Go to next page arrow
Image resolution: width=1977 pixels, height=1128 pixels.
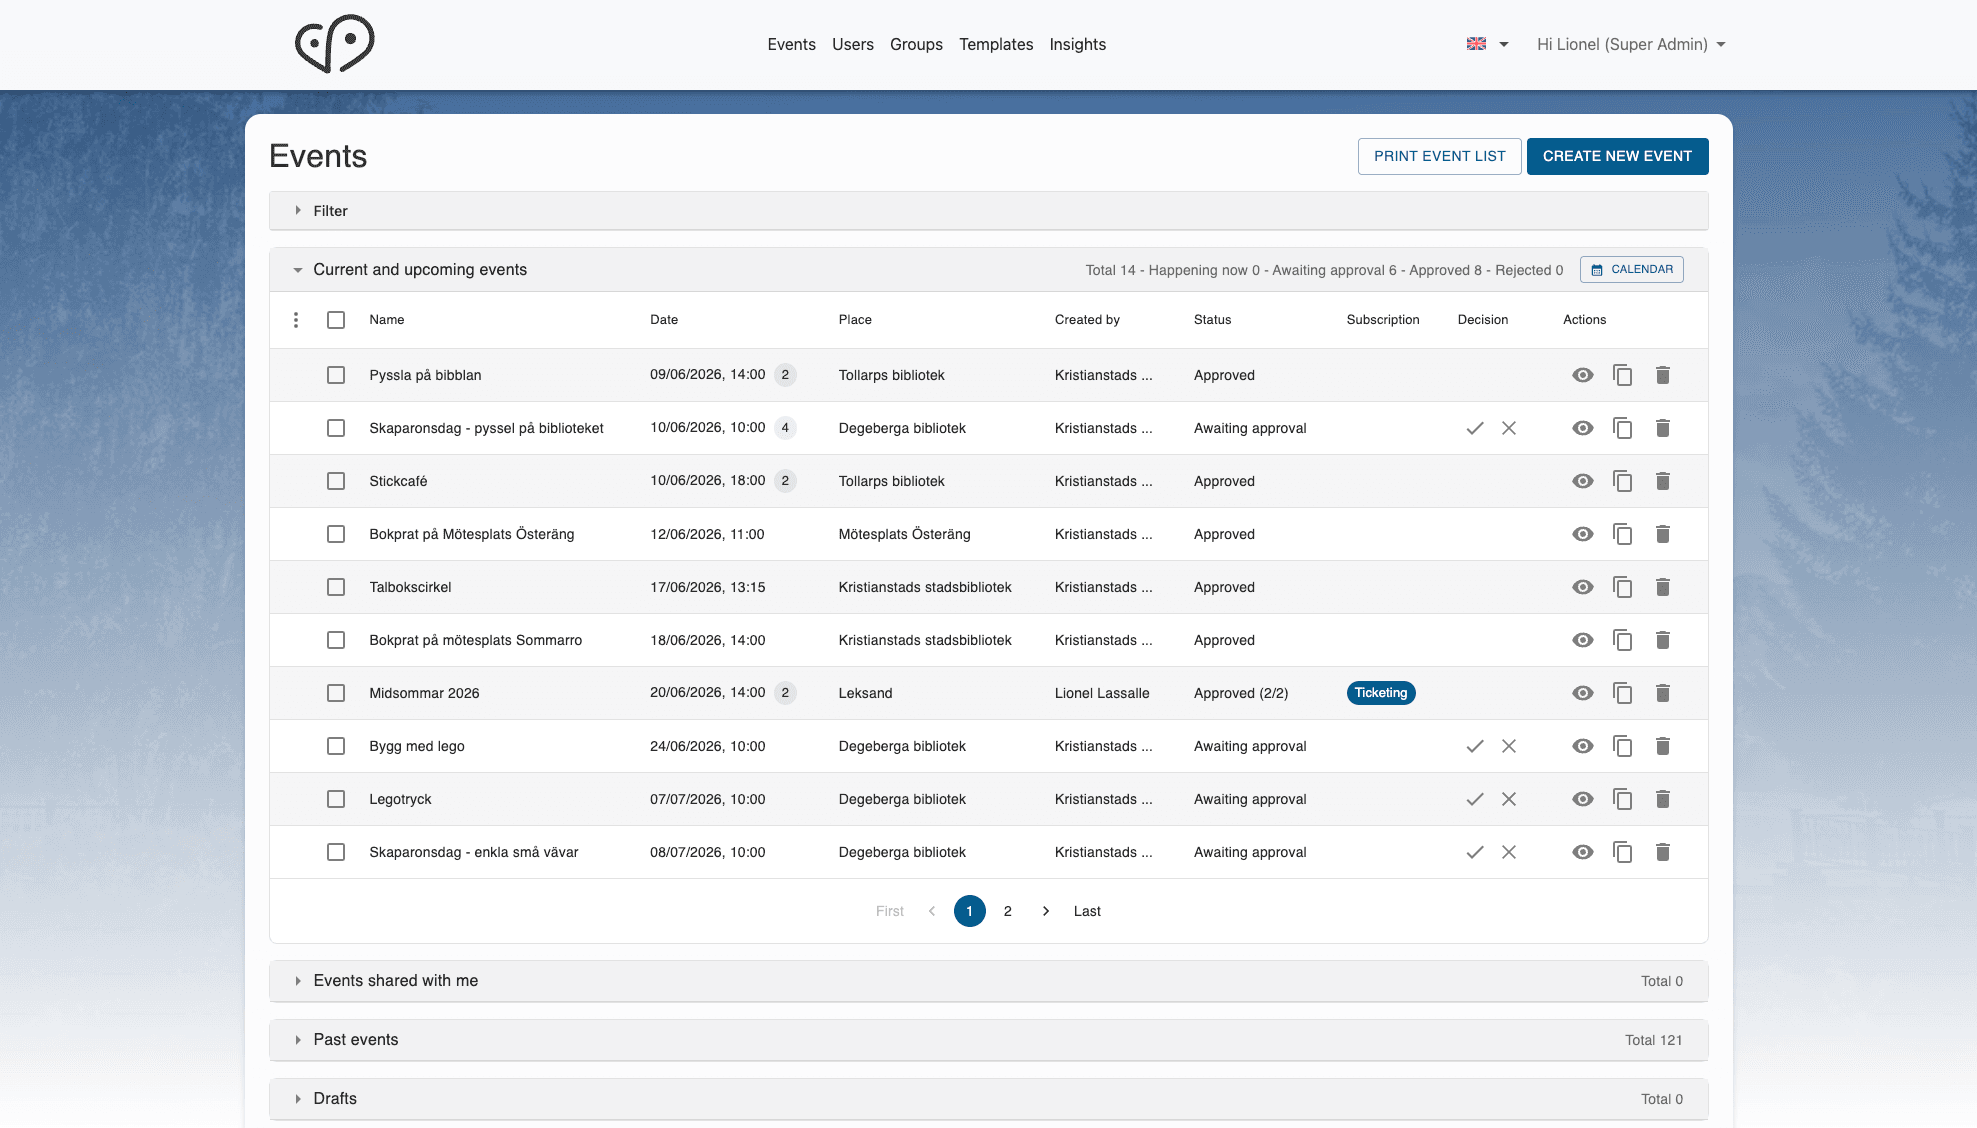click(x=1046, y=911)
